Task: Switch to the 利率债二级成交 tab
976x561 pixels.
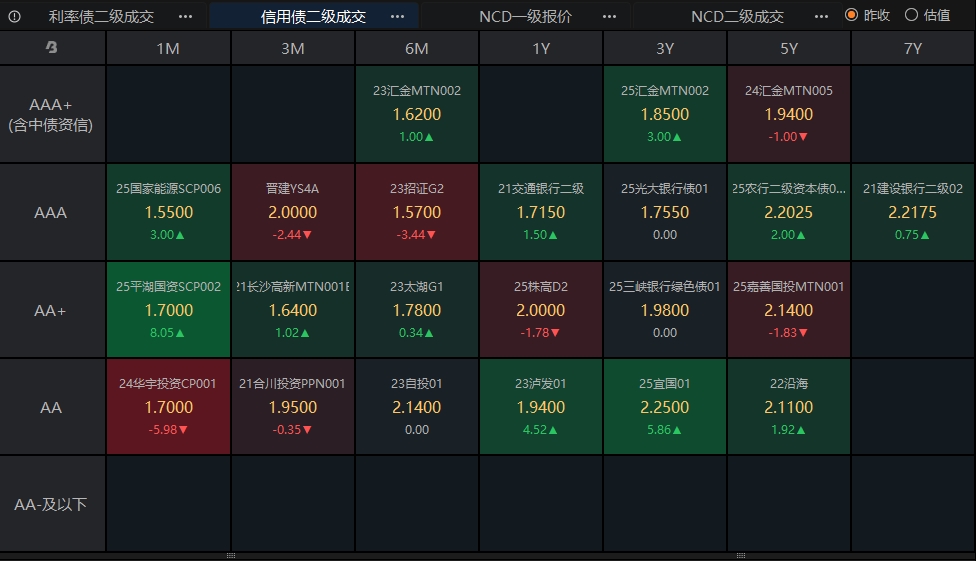Action: [101, 16]
